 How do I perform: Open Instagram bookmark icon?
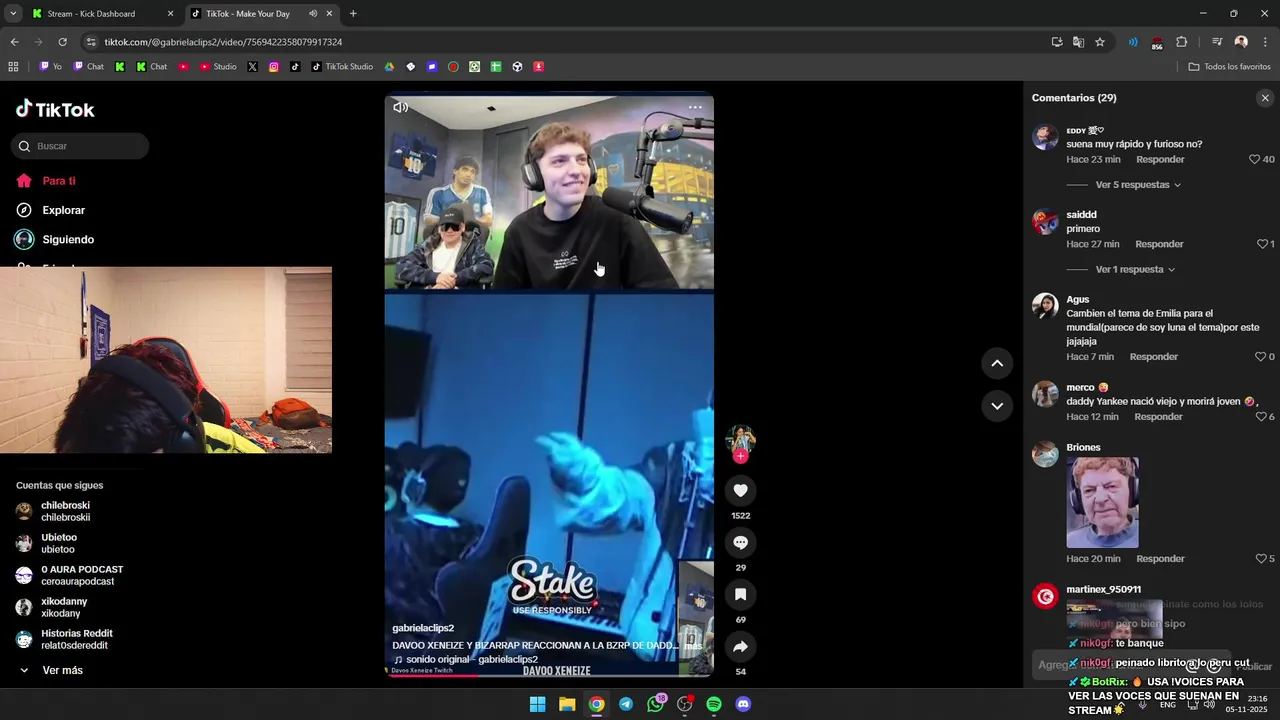(x=274, y=67)
